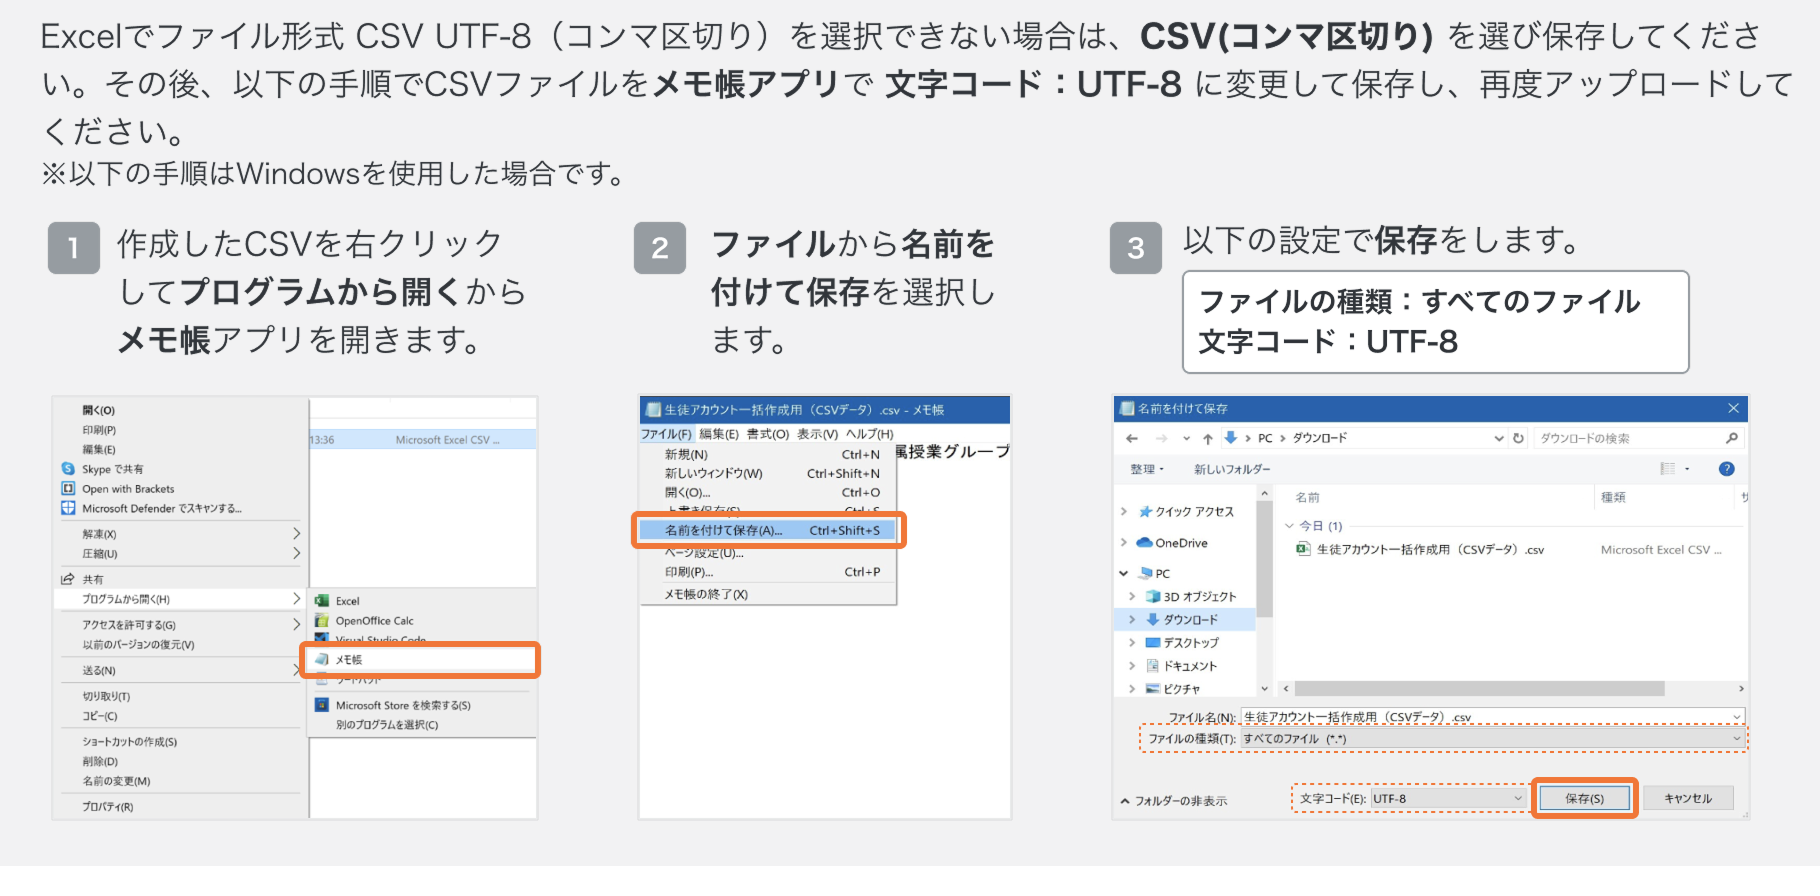Choose 新規(N) in Notepad file menu

pyautogui.click(x=768, y=454)
